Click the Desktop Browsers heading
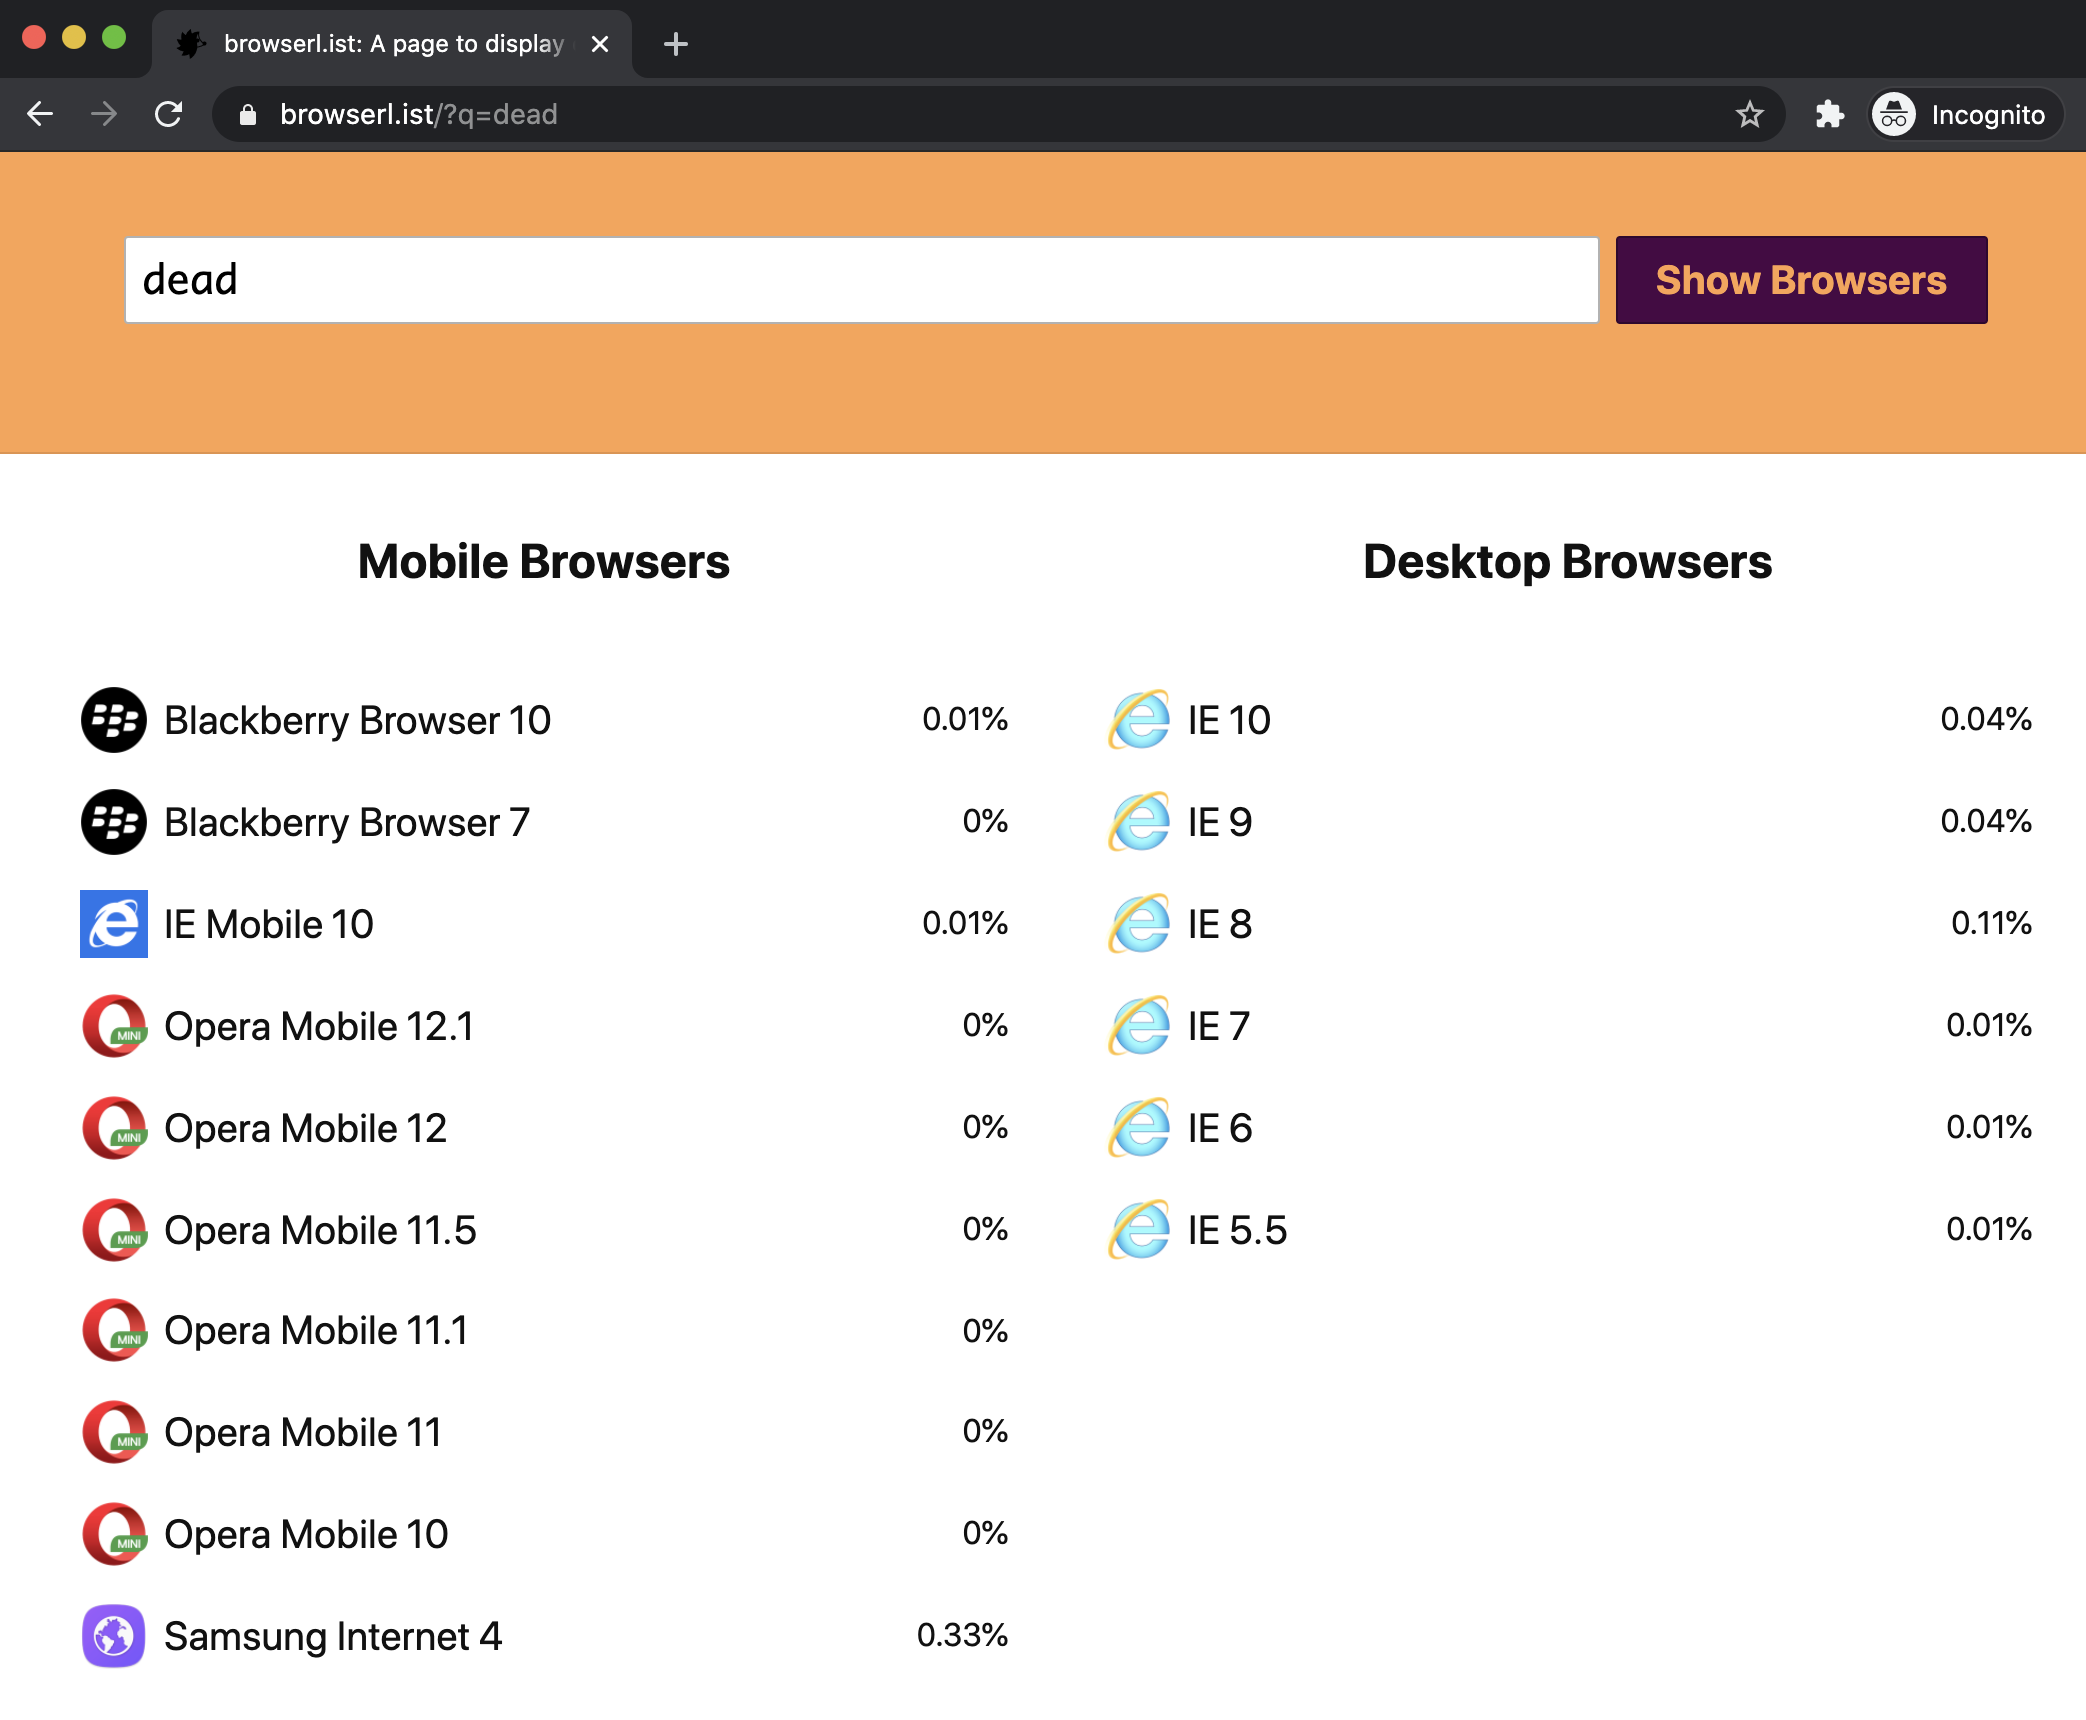2086x1720 pixels. (1568, 562)
